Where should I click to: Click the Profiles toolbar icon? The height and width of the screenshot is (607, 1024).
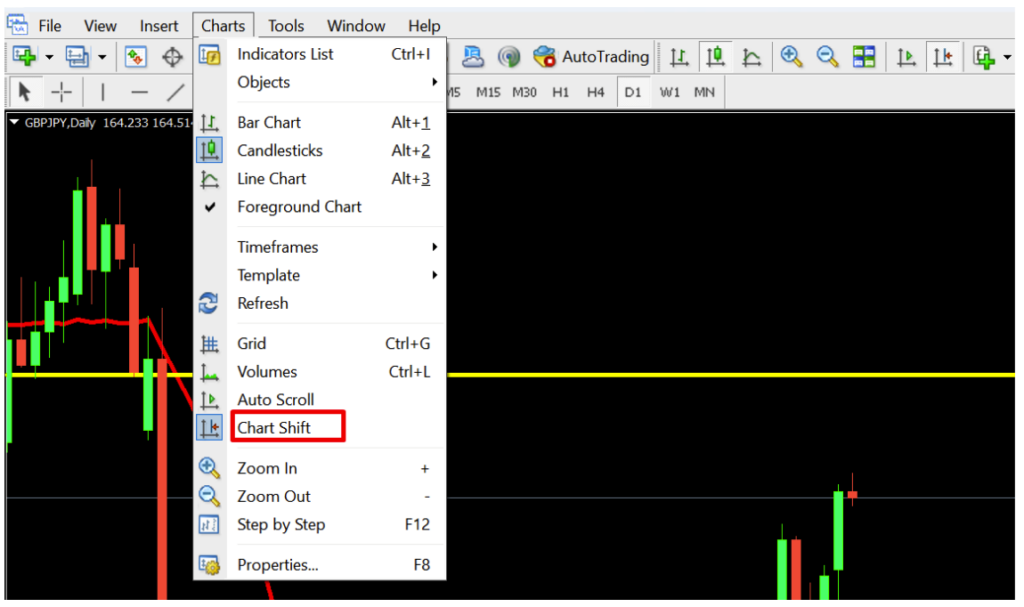click(x=77, y=57)
